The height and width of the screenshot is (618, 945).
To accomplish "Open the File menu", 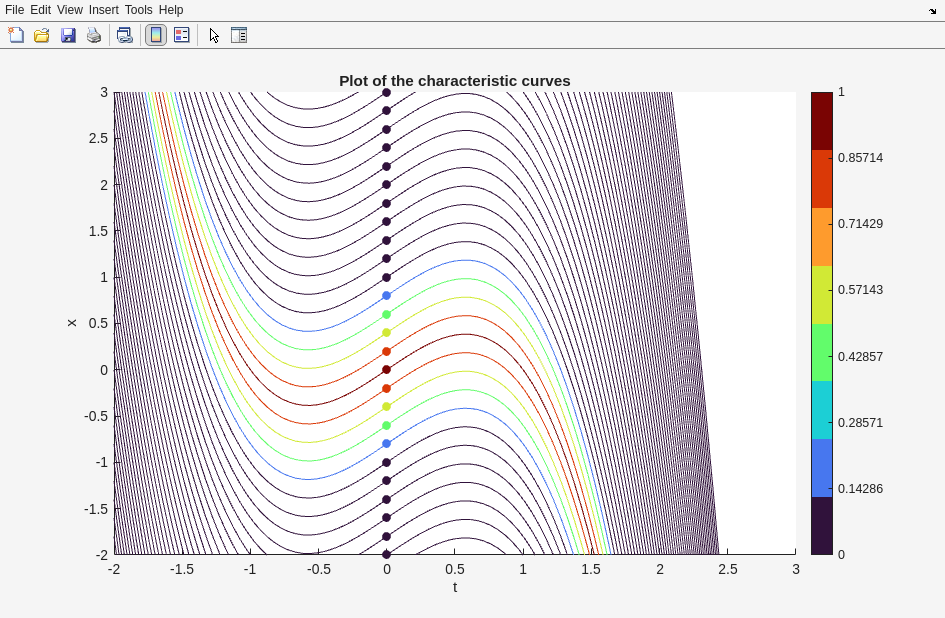I will click(x=14, y=10).
